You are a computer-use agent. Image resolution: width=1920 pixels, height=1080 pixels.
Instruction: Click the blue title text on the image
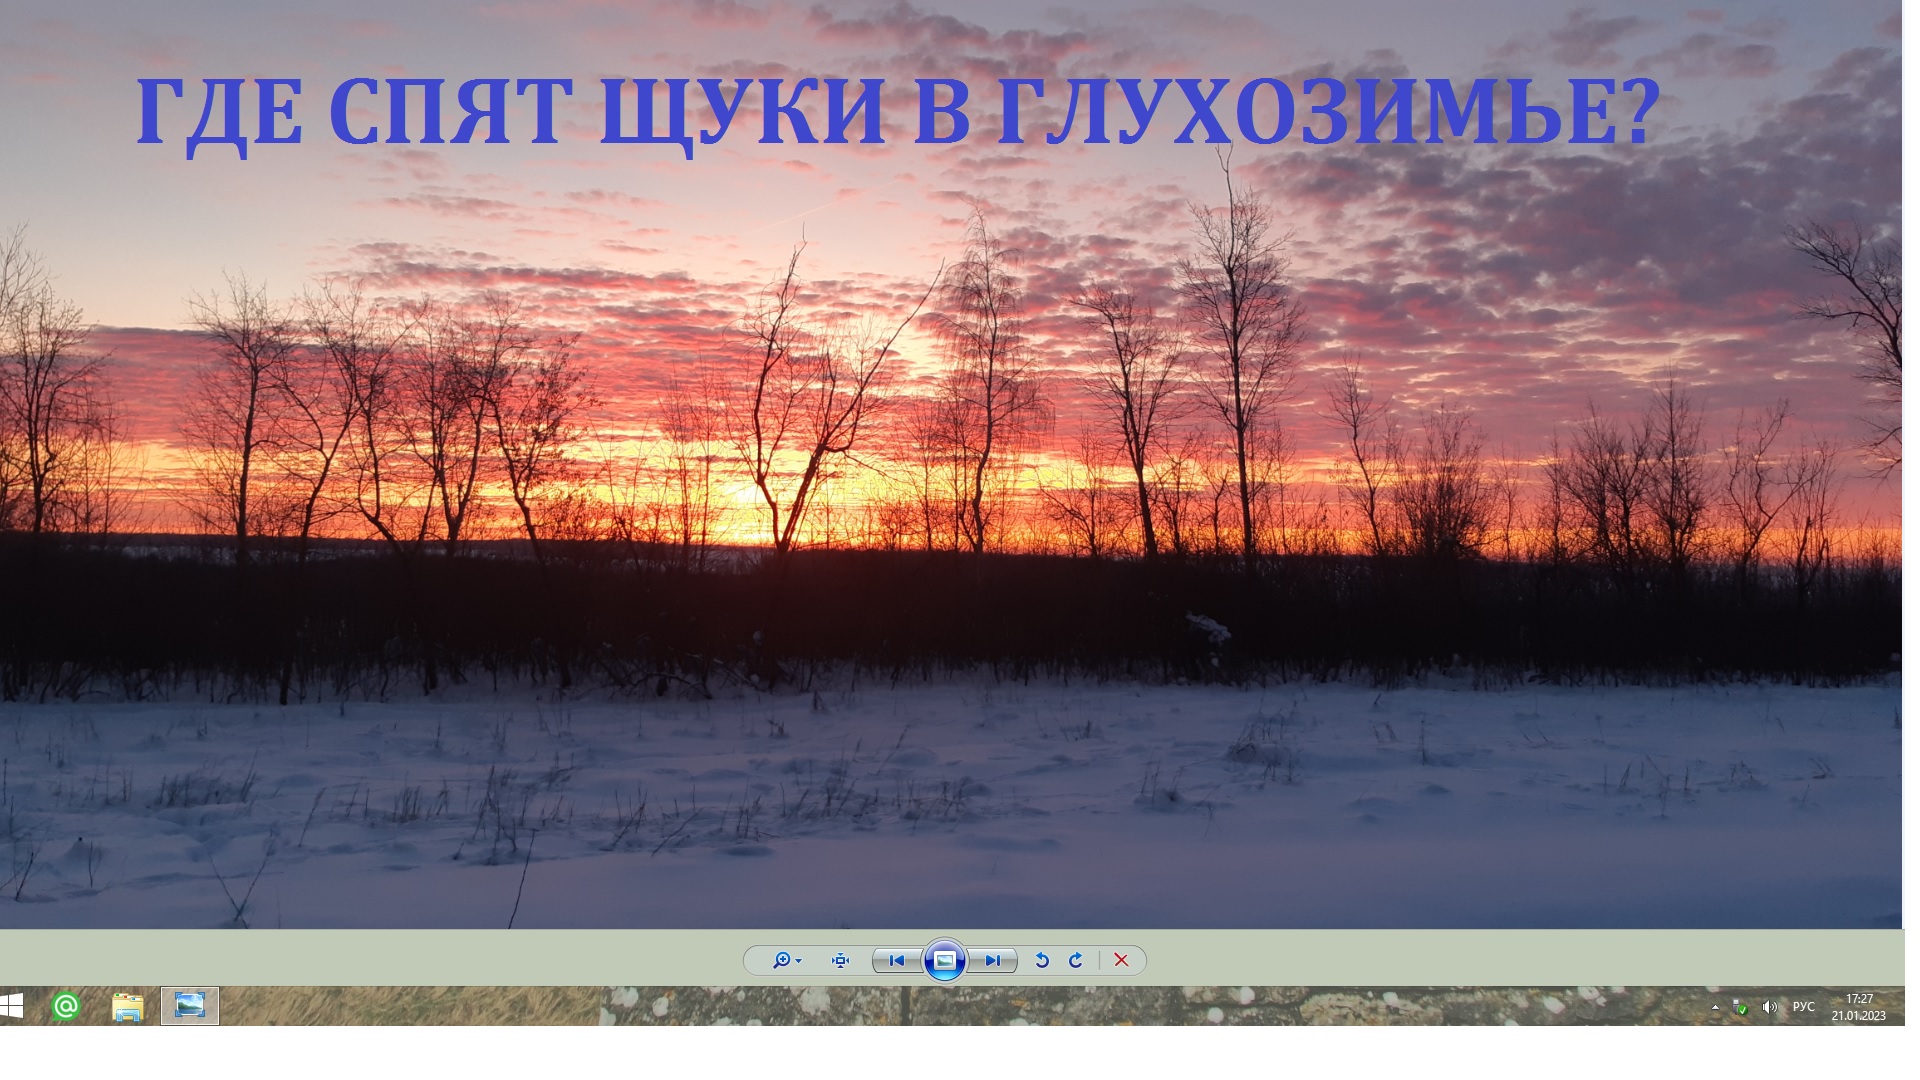[x=897, y=112]
